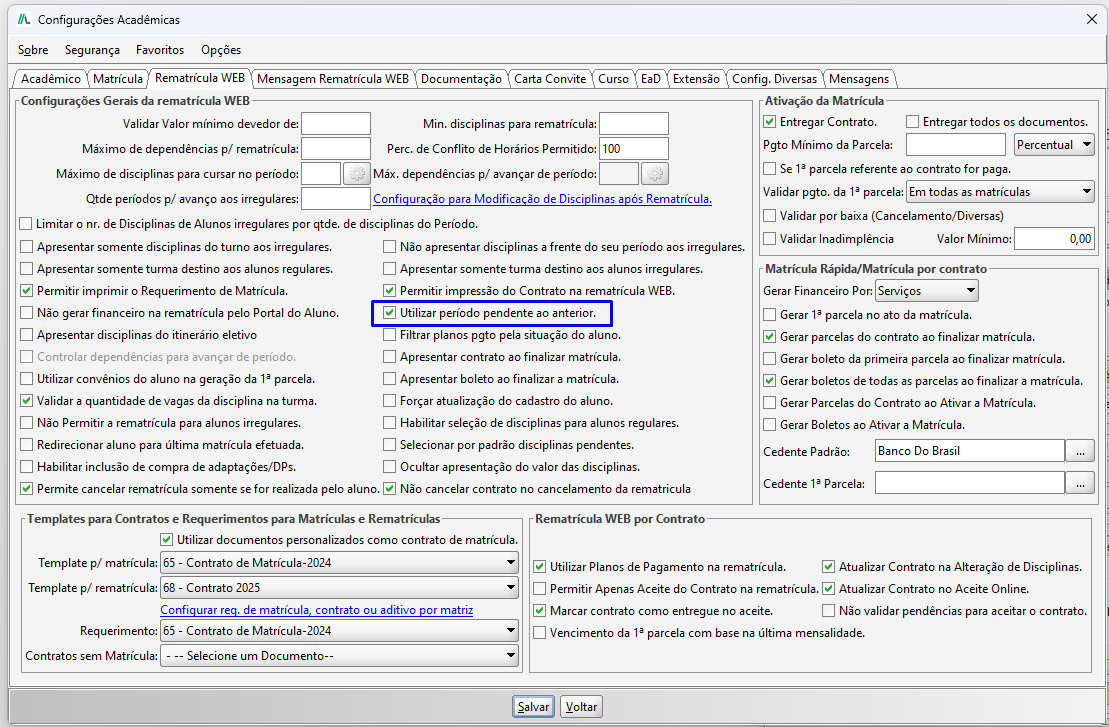Uncheck Utilizar período pendente ao anterior
1109x727 pixels.
(x=389, y=313)
